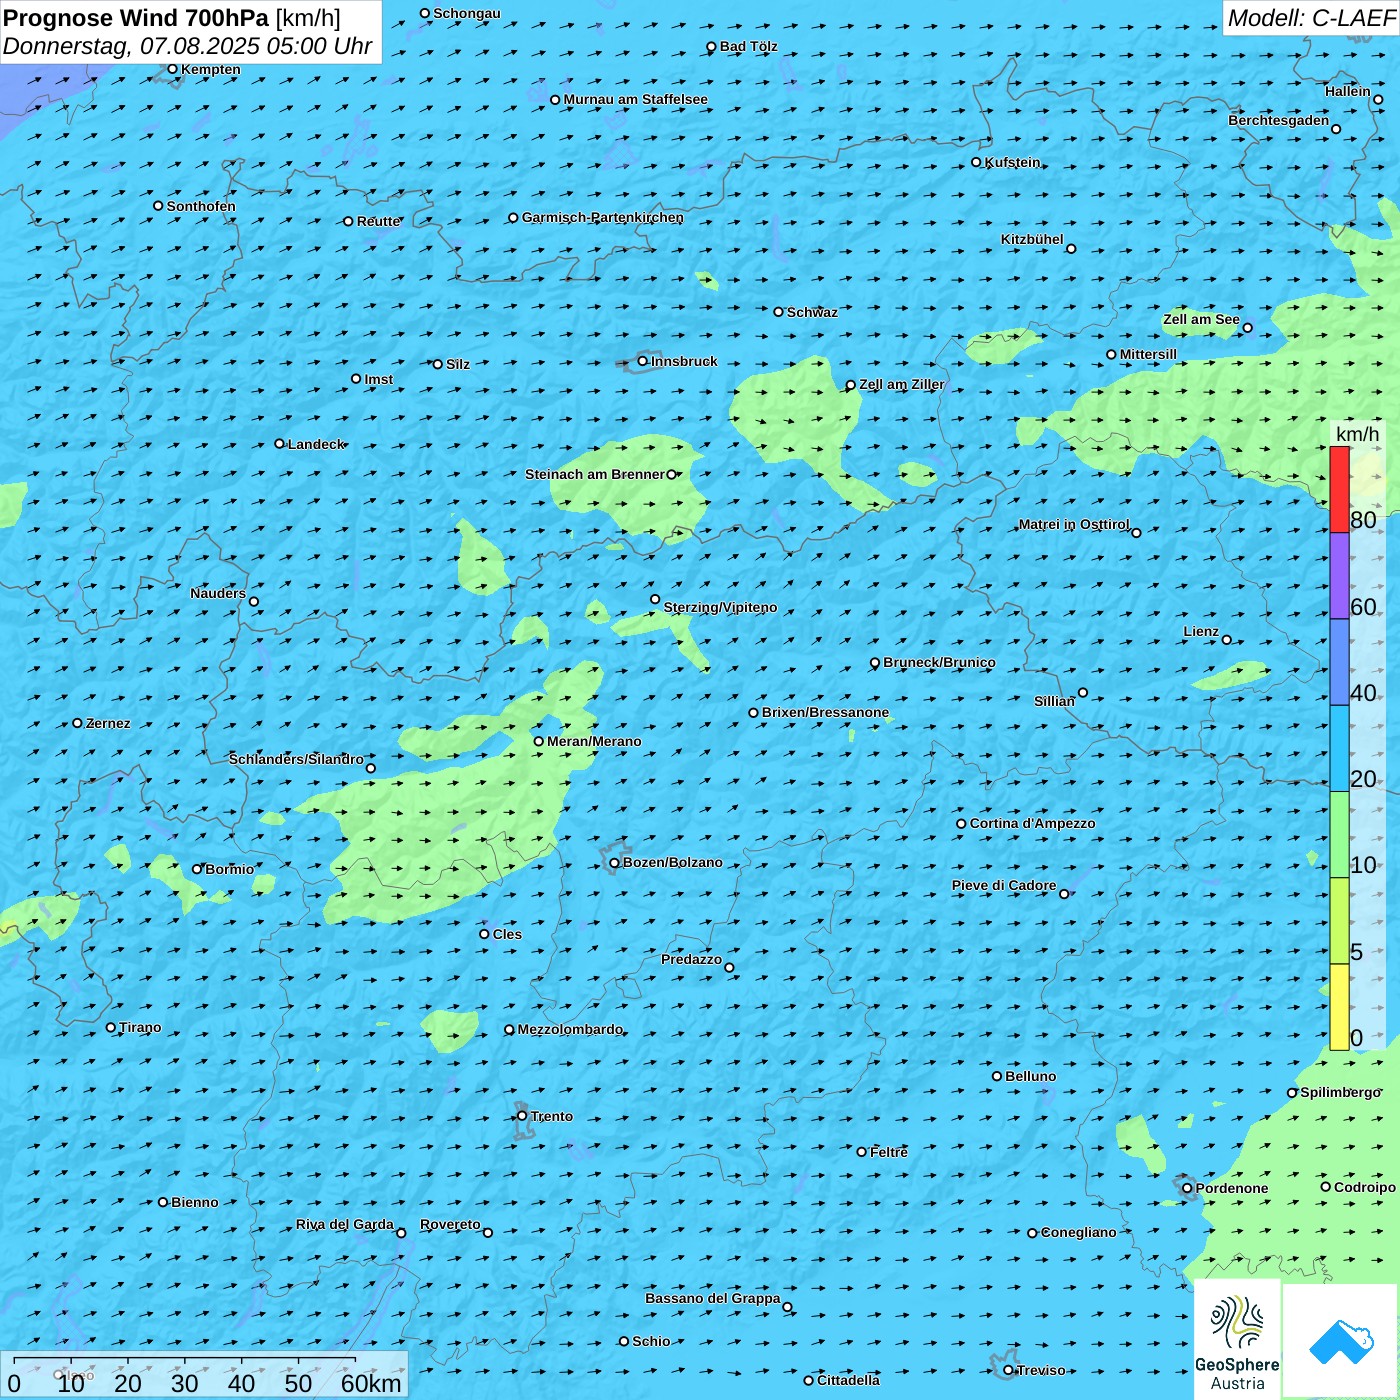Click the 'Mittersill' label
The height and width of the screenshot is (1400, 1400).
[x=1149, y=354]
